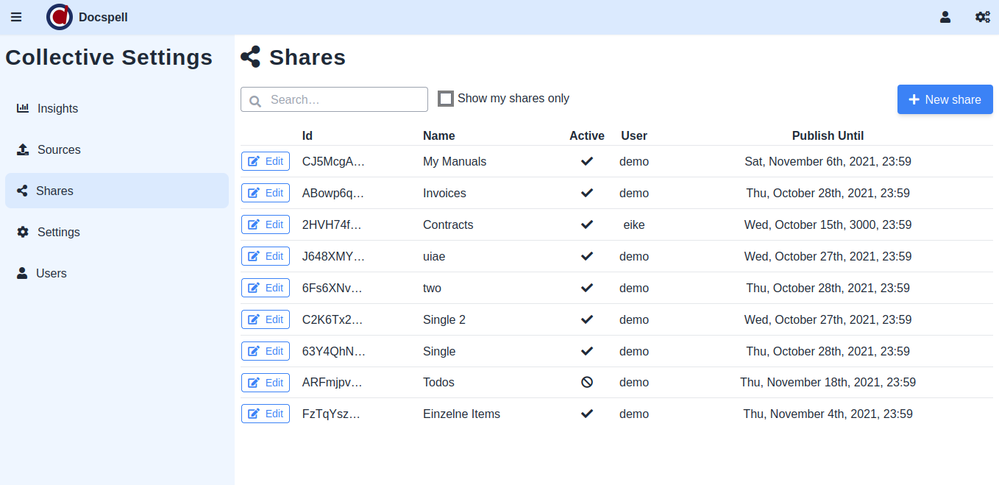Click the Todos share name
999x485 pixels.
point(439,383)
